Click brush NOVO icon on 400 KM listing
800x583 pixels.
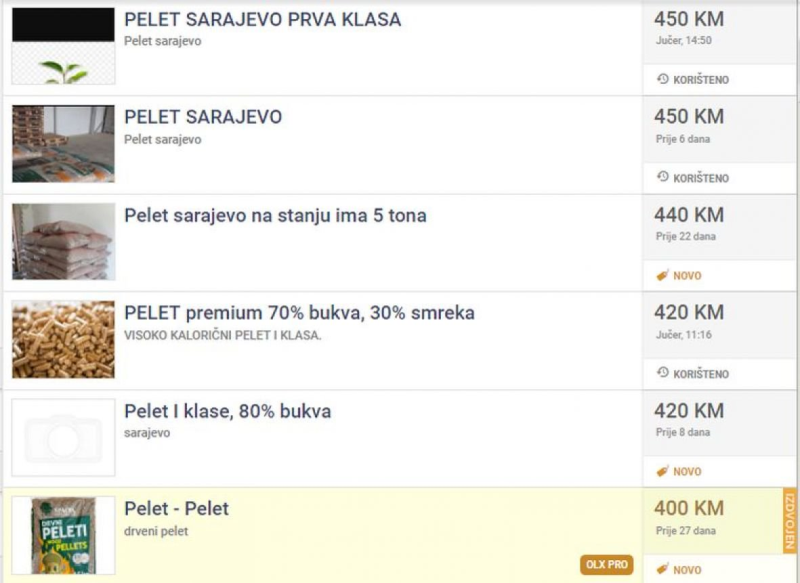point(662,569)
